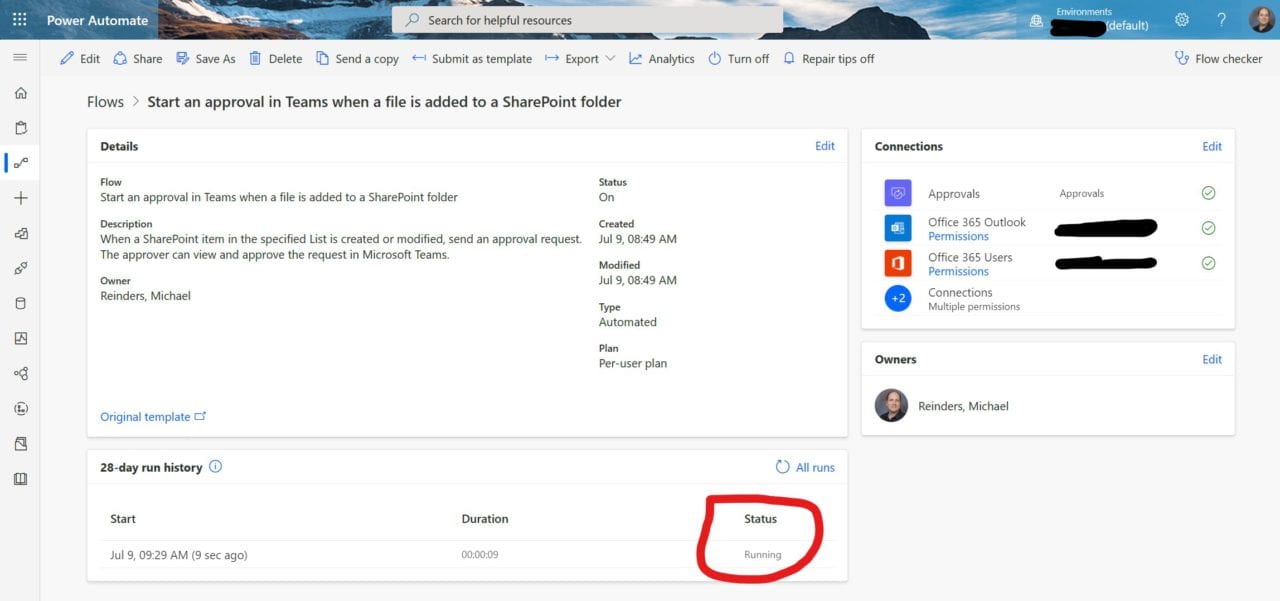Click the Start column header

123,519
